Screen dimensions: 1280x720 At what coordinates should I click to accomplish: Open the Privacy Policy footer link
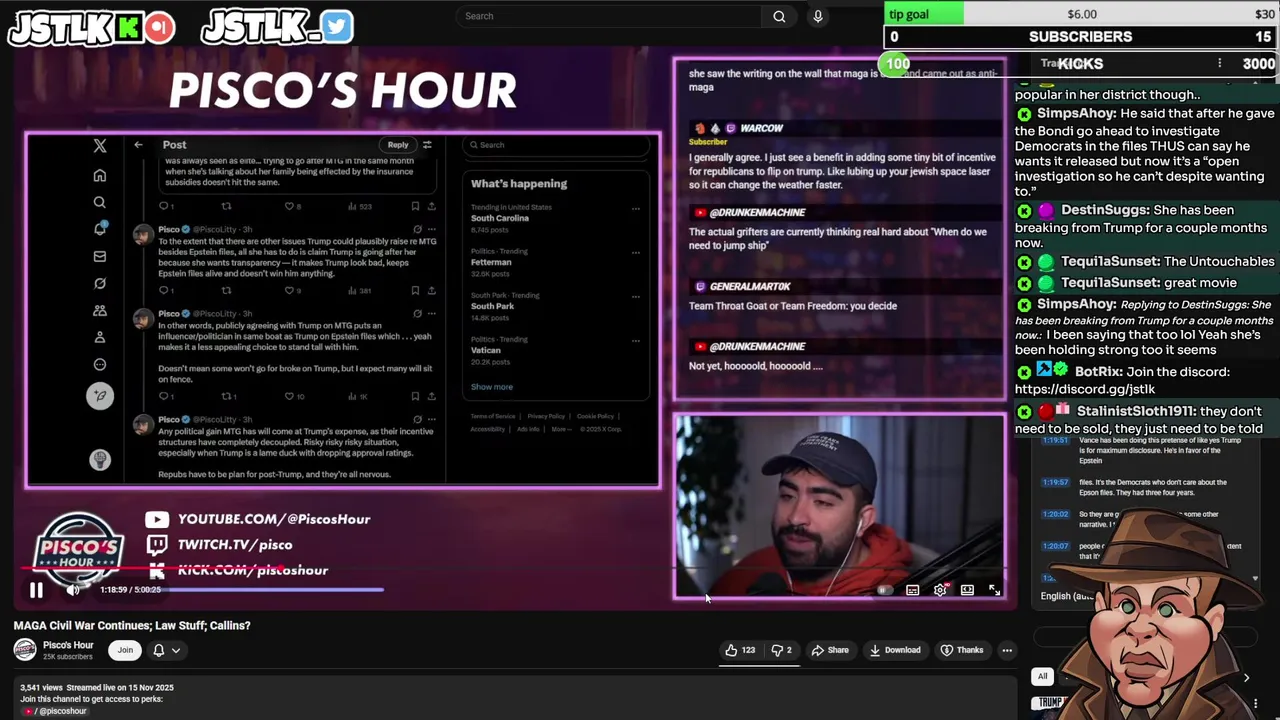546,416
